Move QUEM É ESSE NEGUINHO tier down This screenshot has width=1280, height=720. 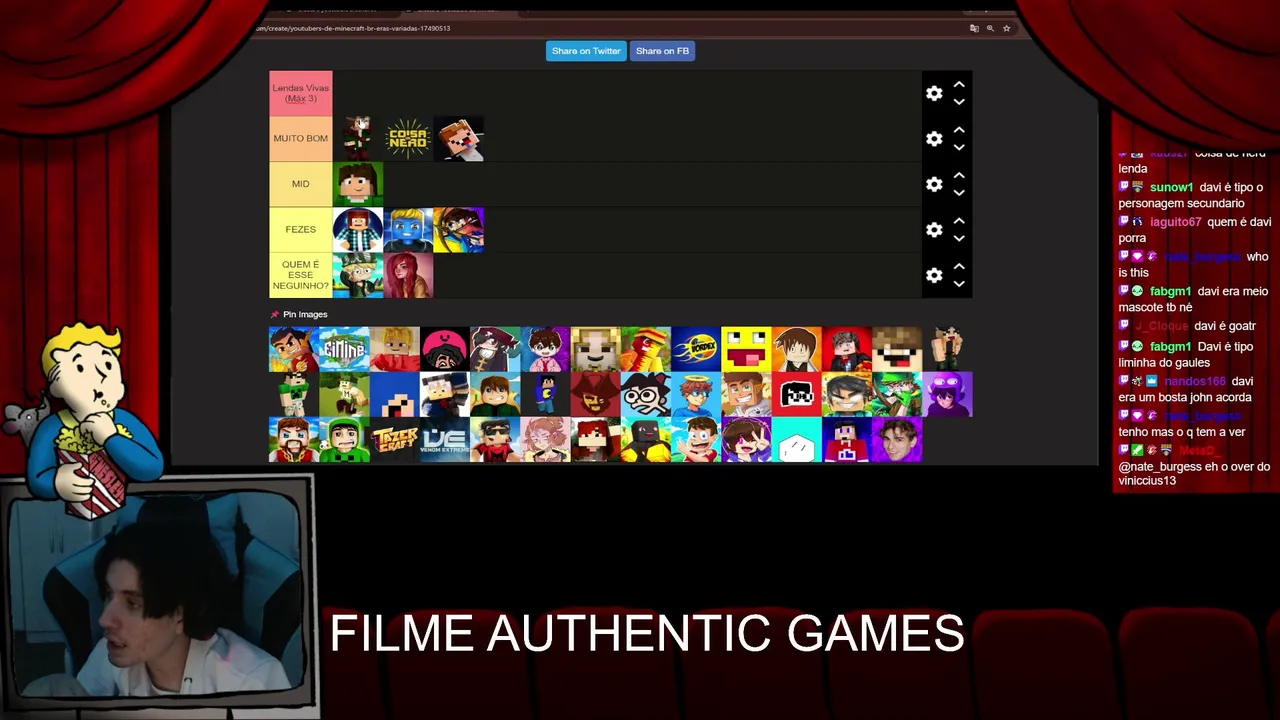[959, 284]
